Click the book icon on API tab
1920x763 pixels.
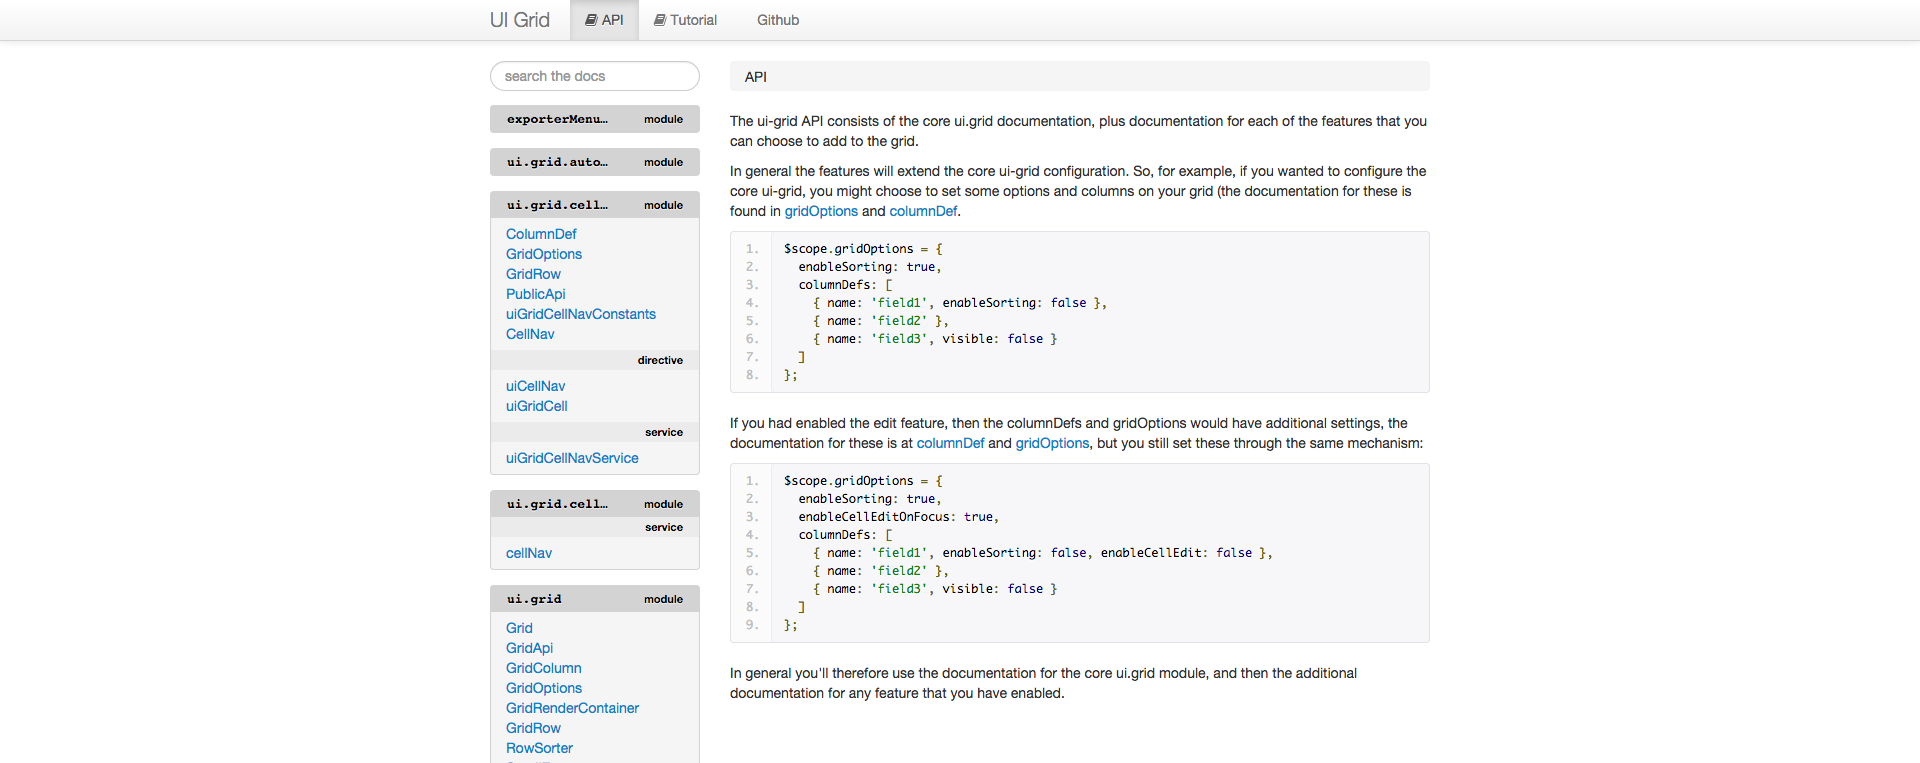[591, 20]
